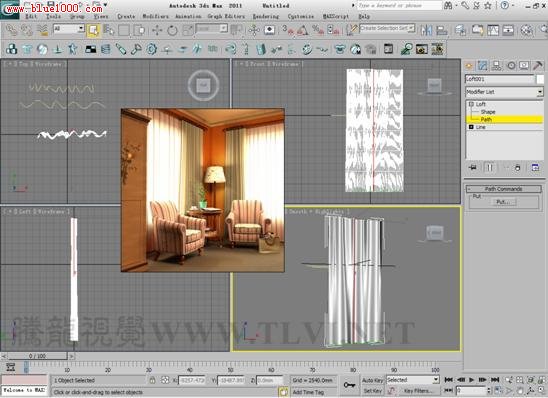Switch to the Hierarchy command panel
Image resolution: width=548 pixels, height=398 pixels.
496,65
